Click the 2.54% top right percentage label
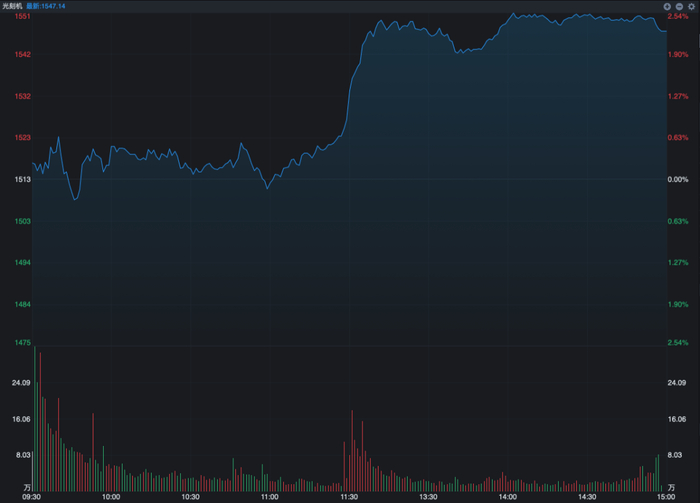This screenshot has width=700, height=503. (678, 17)
